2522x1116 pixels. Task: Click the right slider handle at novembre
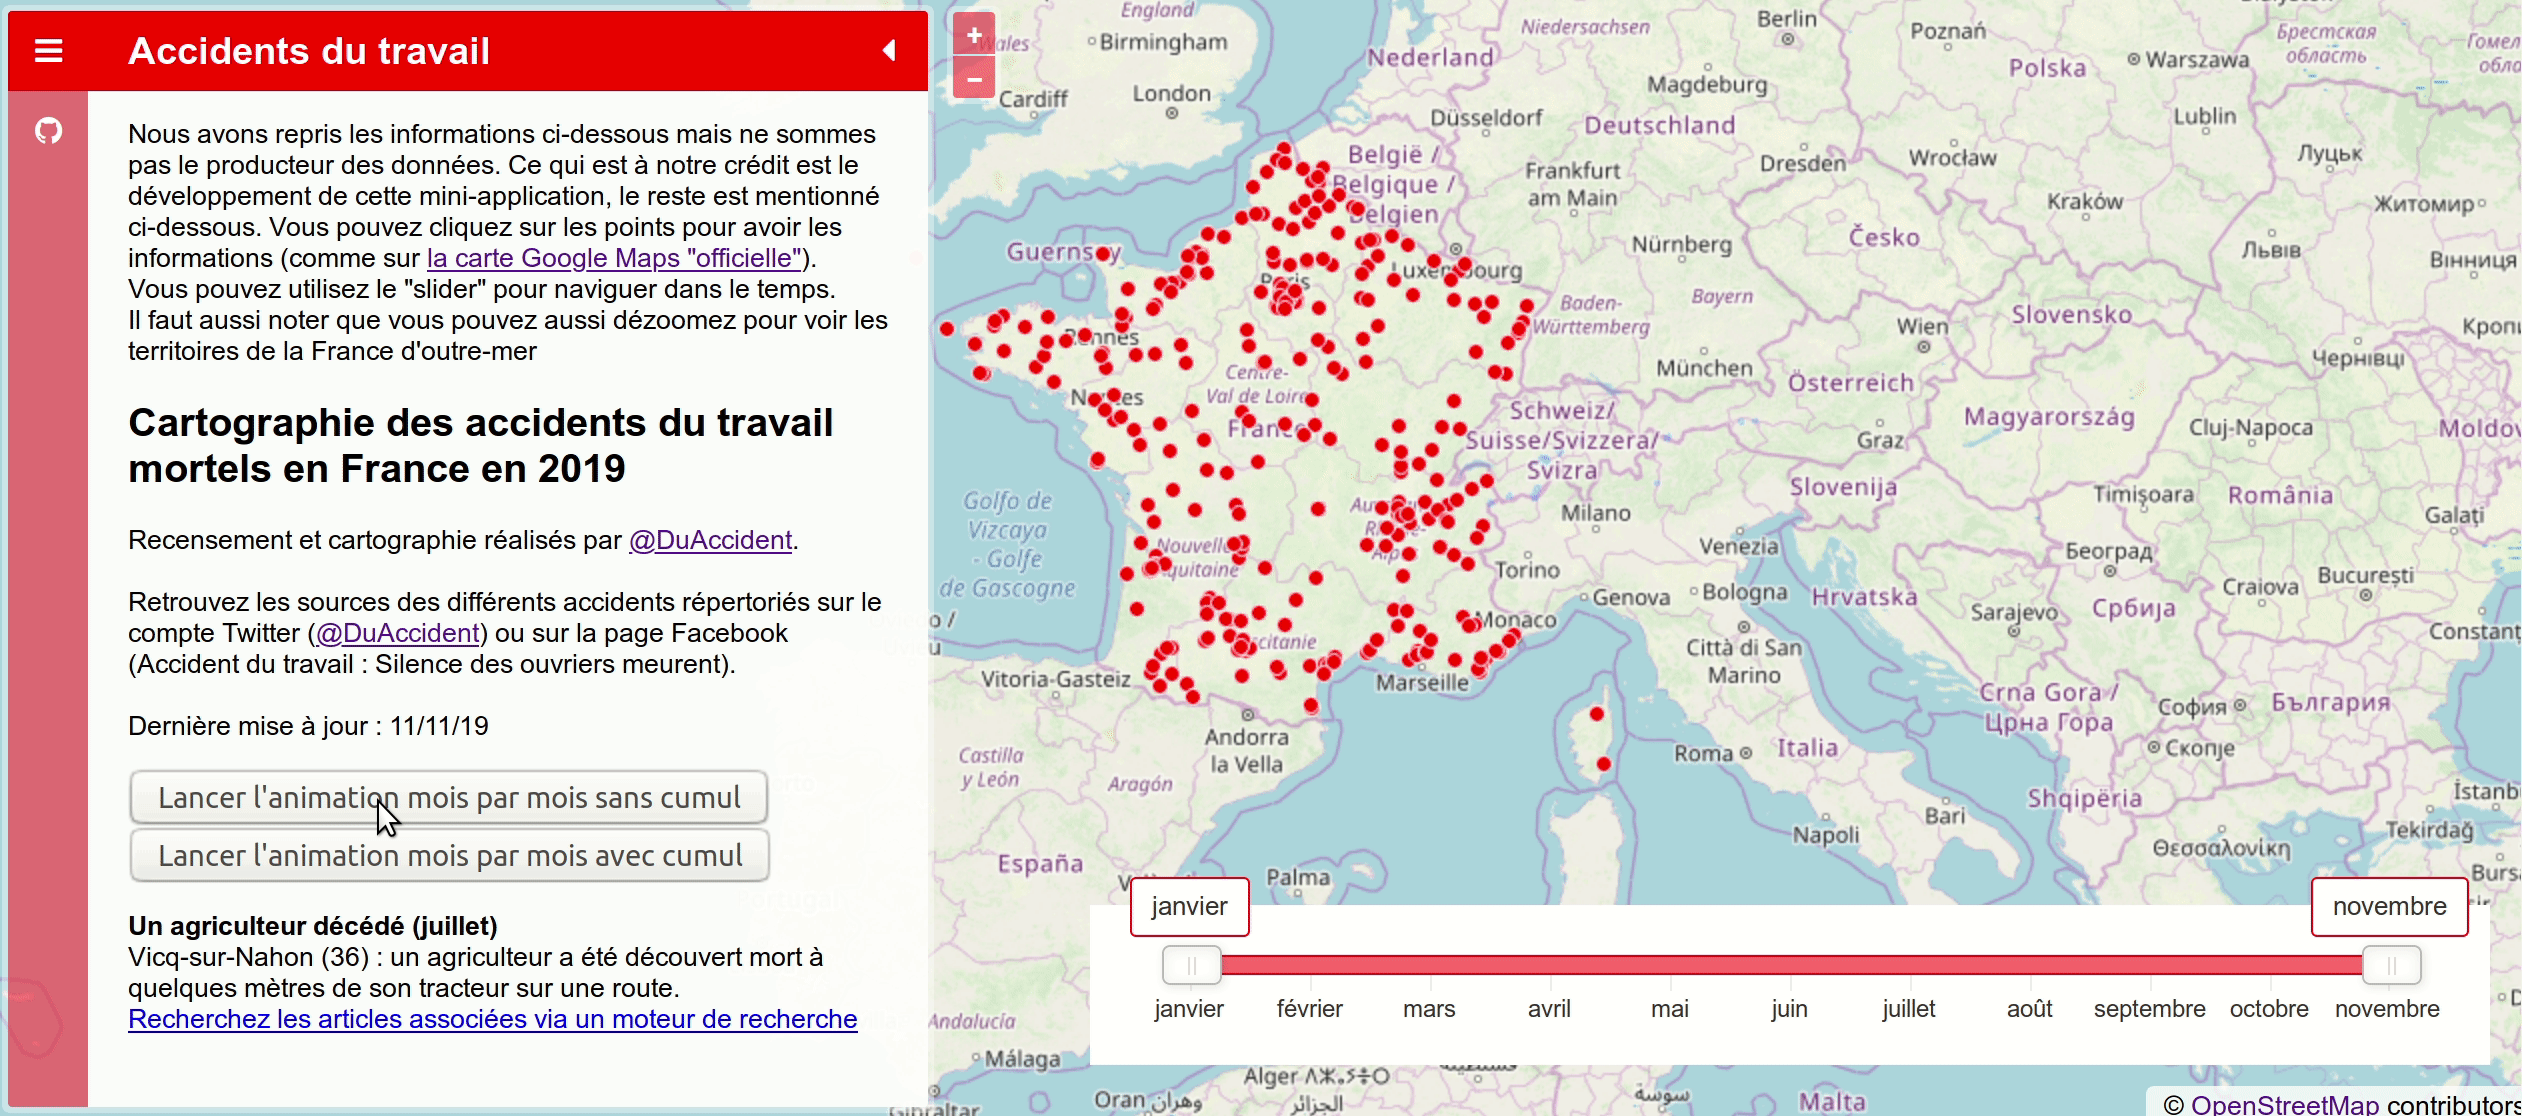[x=2391, y=966]
